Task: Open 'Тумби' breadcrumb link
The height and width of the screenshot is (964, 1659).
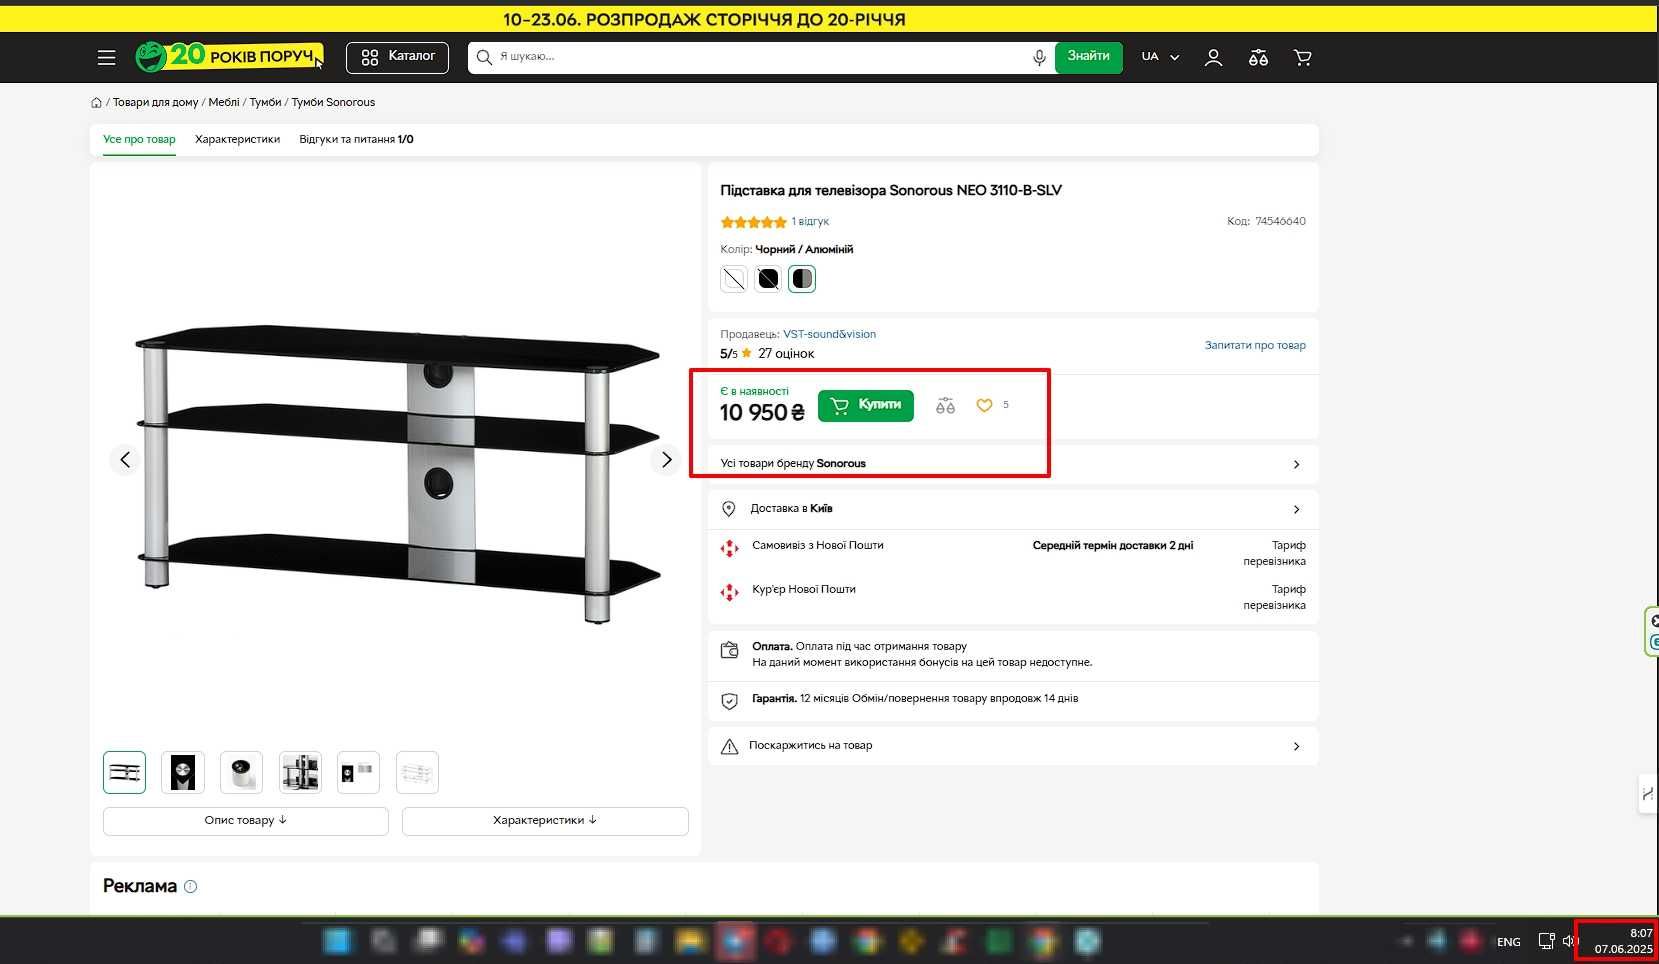Action: pos(265,102)
